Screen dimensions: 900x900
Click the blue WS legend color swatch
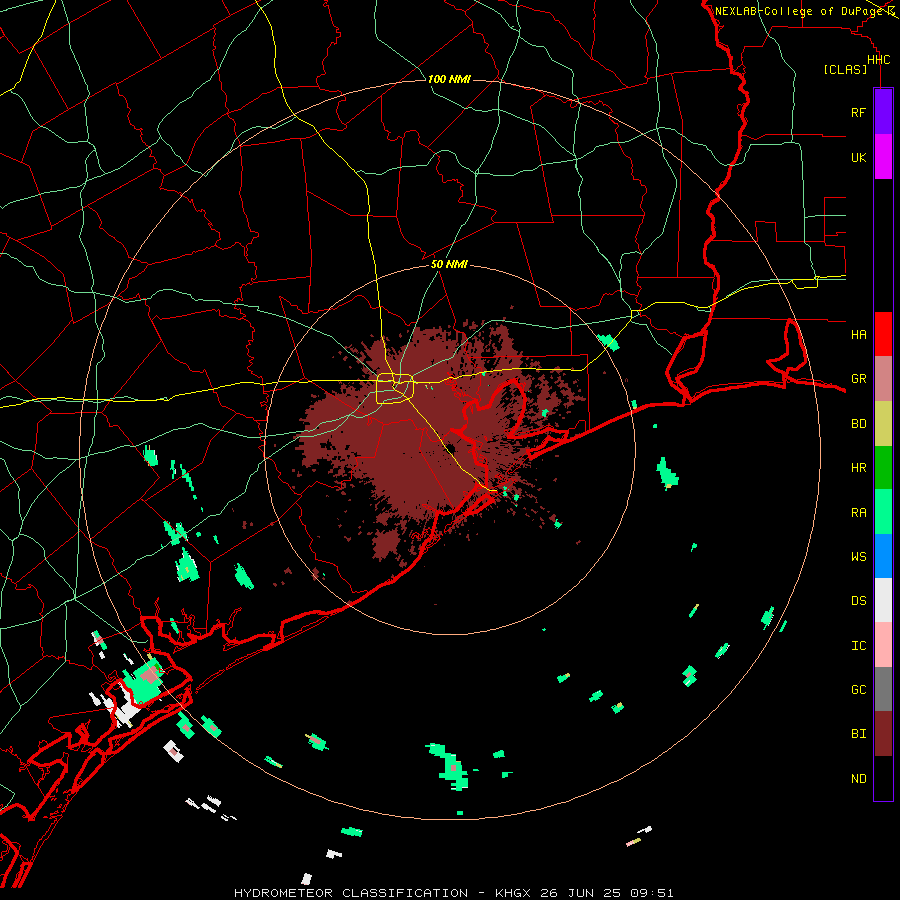coord(883,556)
